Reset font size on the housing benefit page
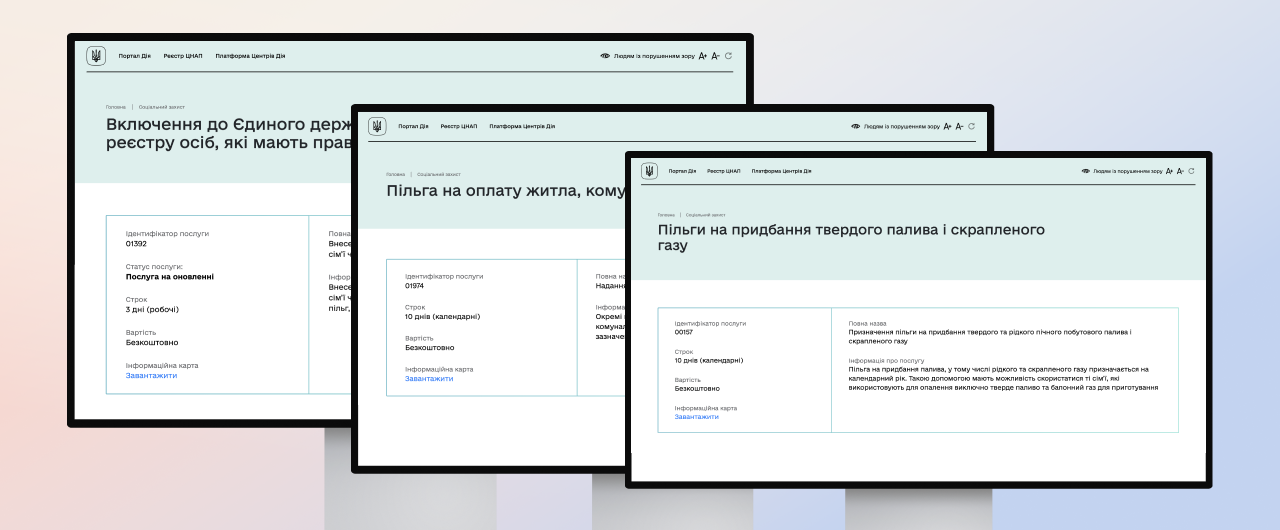Viewport: 1280px width, 530px height. 971,126
